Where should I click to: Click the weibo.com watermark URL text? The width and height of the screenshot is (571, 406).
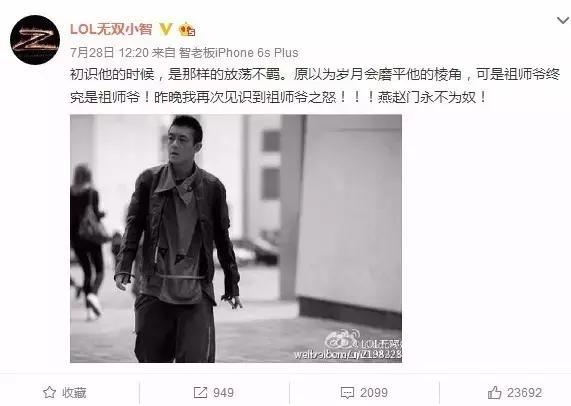pos(348,354)
